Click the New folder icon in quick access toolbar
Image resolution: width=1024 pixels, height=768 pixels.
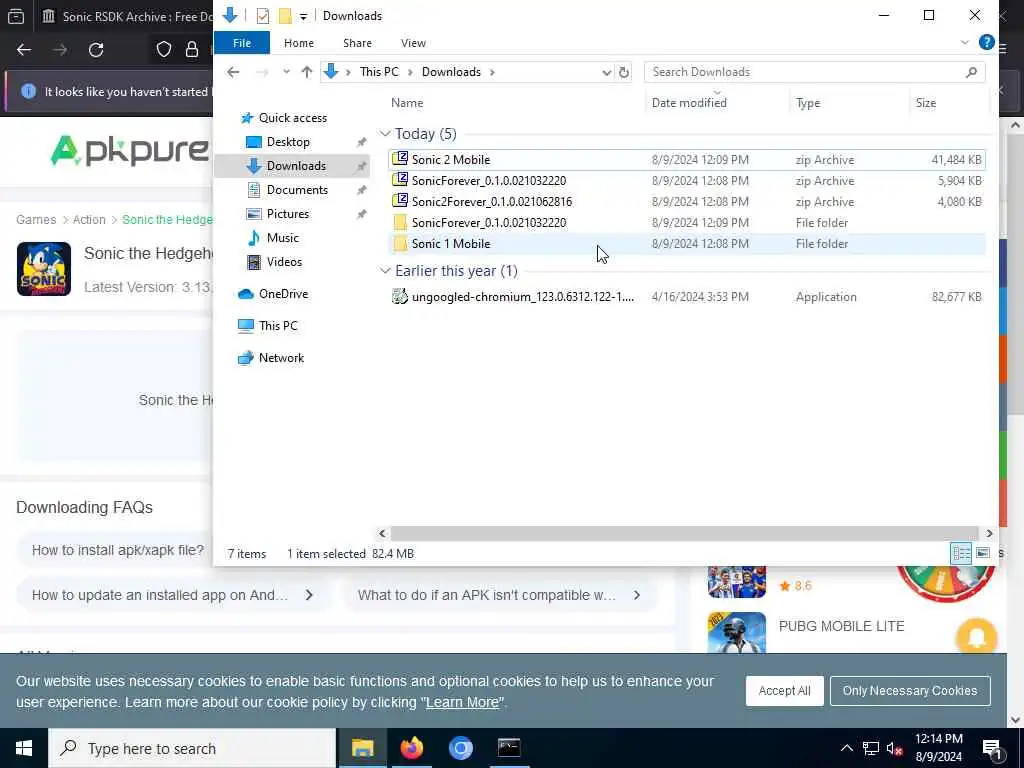tap(285, 16)
